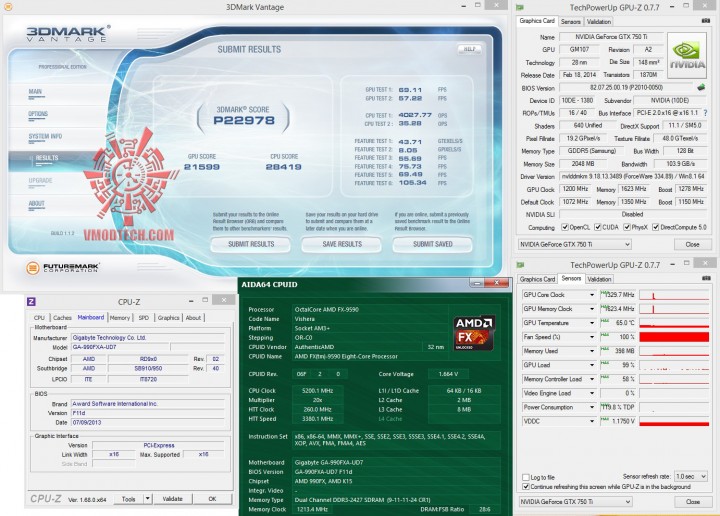Viewport: 720px width, 516px height.
Task: Open the Power Consumption sensor dropdown
Action: tap(591, 407)
